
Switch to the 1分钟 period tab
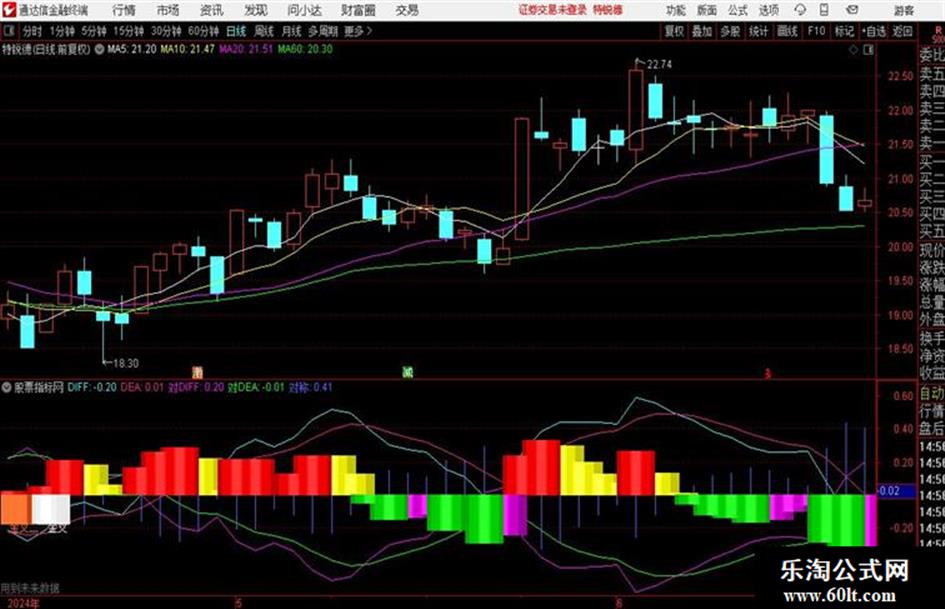pos(62,31)
